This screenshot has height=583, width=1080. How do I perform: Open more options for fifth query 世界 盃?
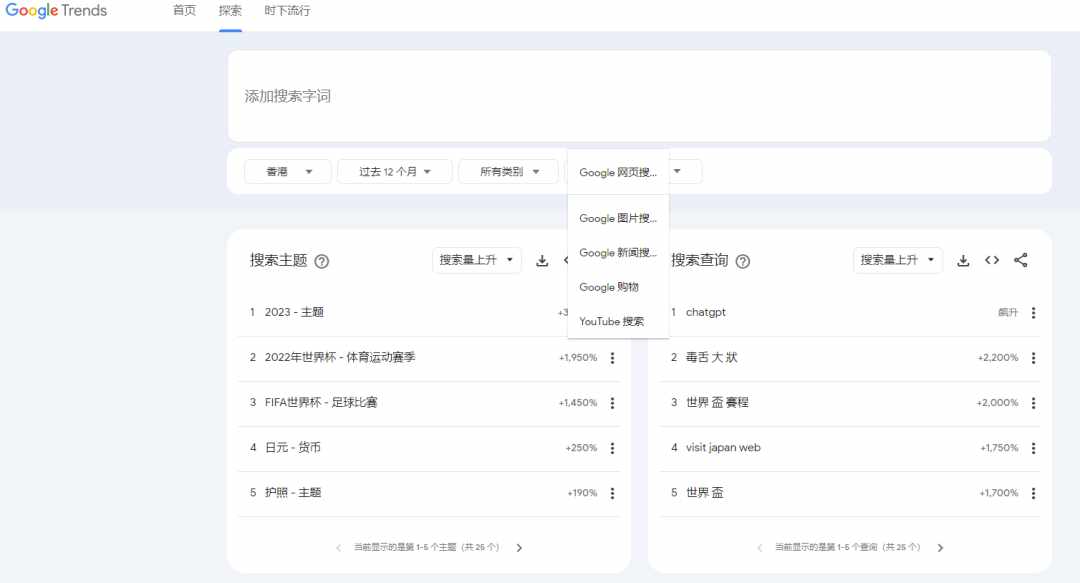click(1033, 493)
